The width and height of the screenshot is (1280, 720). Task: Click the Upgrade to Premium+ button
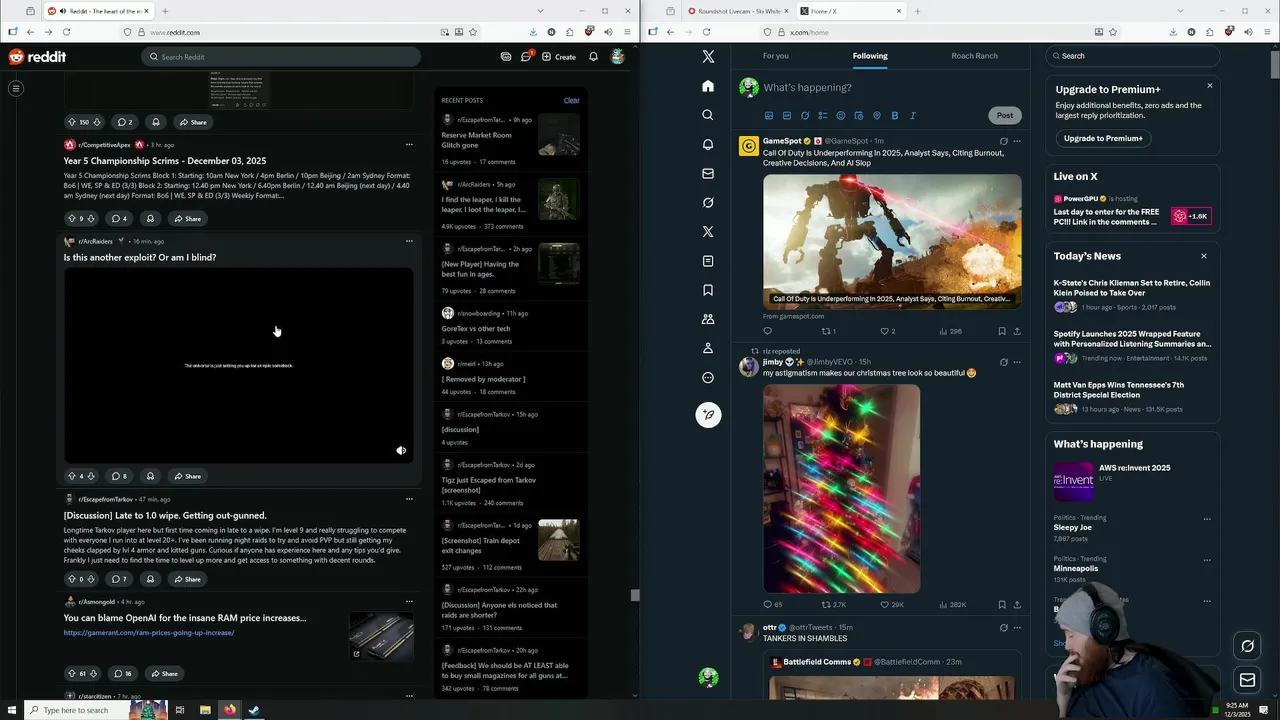coord(1103,138)
